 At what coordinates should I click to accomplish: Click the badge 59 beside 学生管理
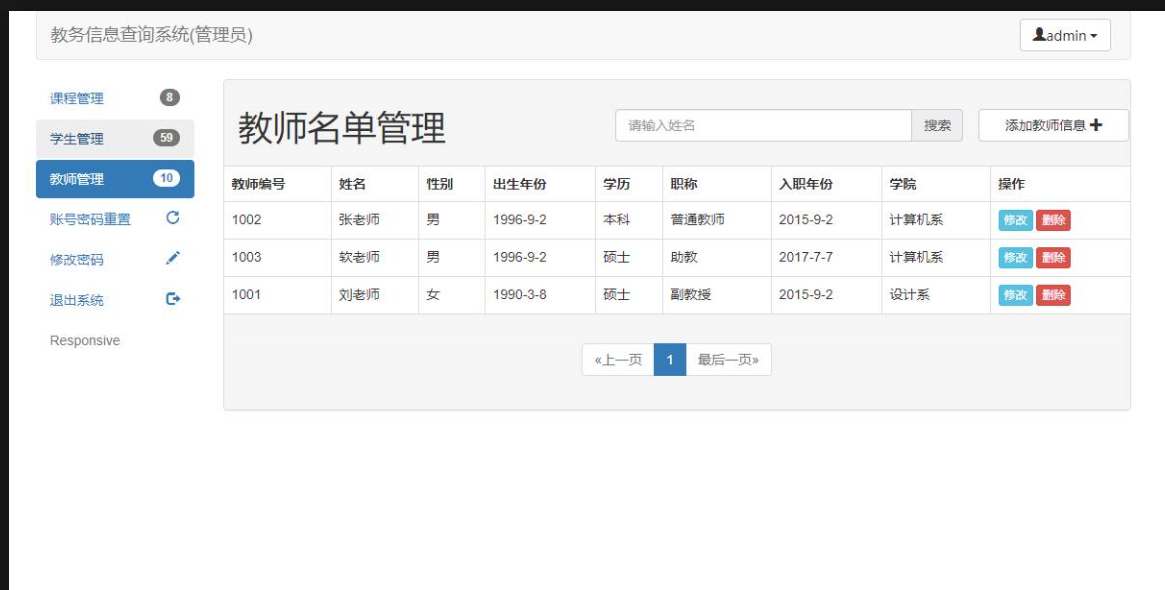click(x=166, y=137)
